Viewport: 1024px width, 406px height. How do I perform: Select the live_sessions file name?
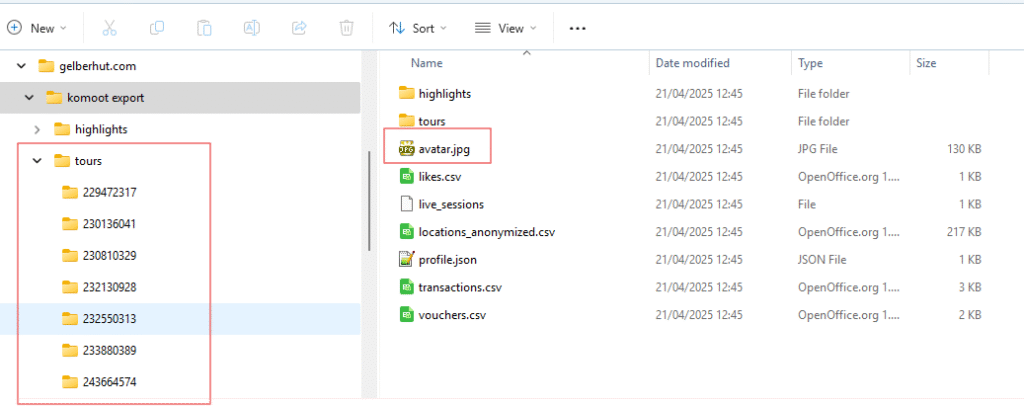[451, 204]
